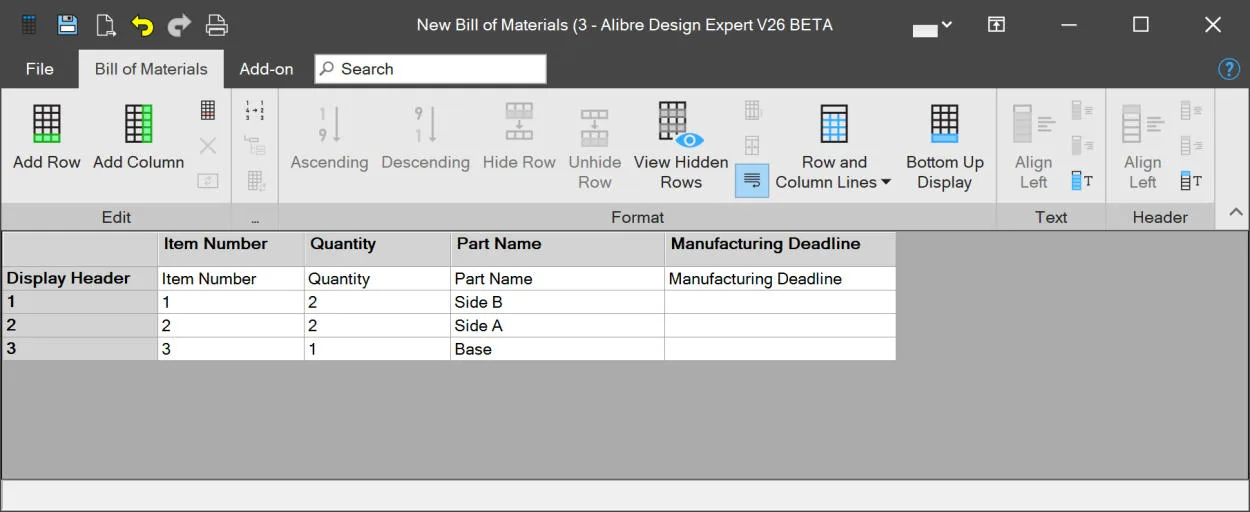The width and height of the screenshot is (1250, 512).
Task: Click the Hide Row icon
Action: (x=519, y=122)
